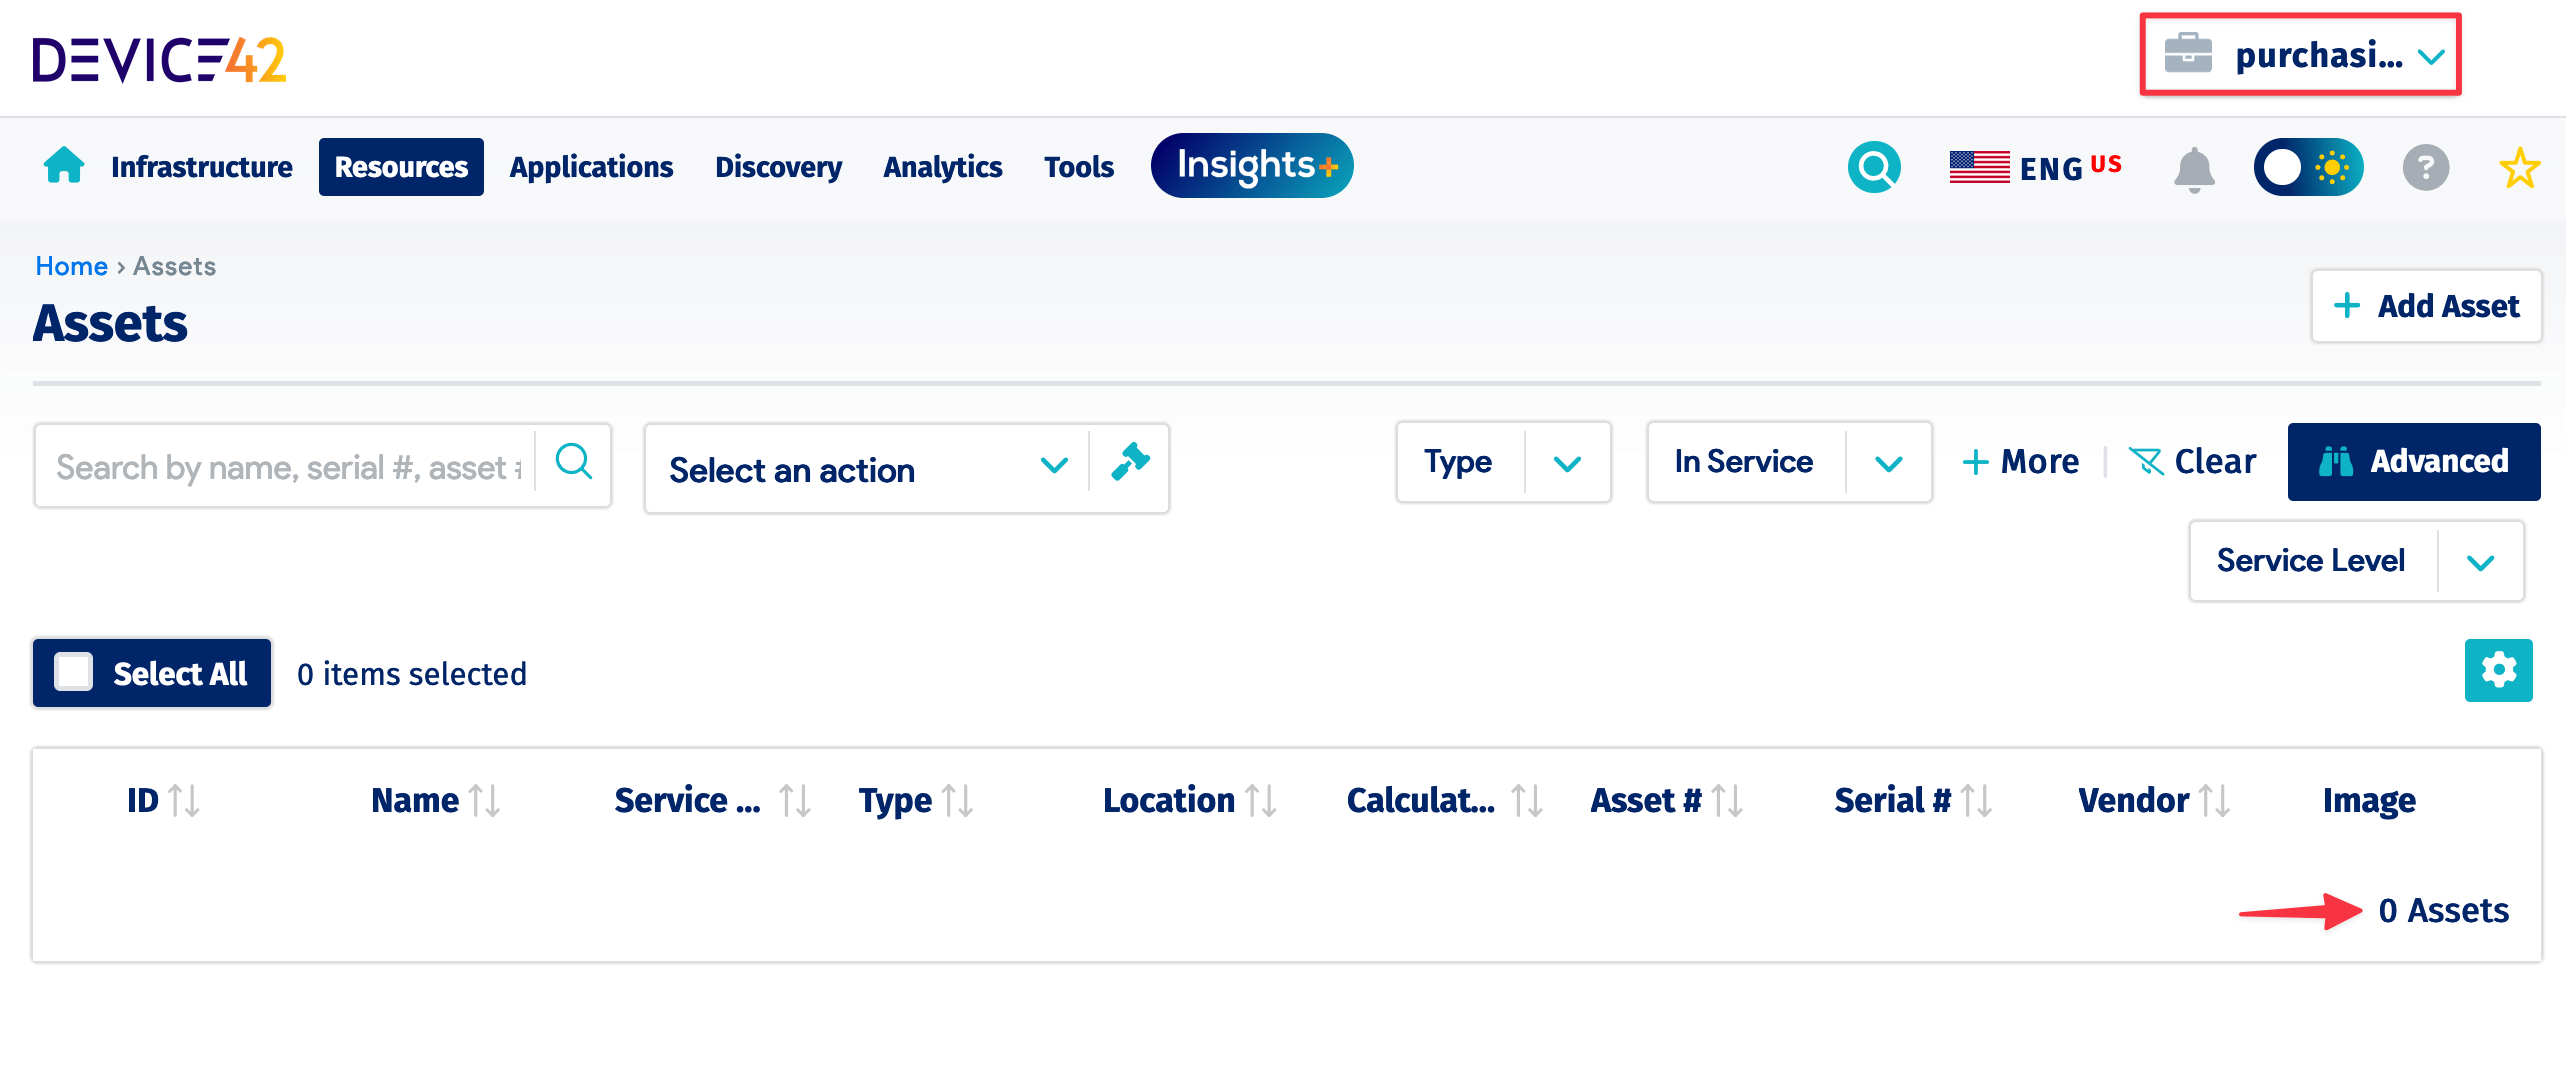Open the notifications bell
2566x1076 pixels.
[2192, 168]
